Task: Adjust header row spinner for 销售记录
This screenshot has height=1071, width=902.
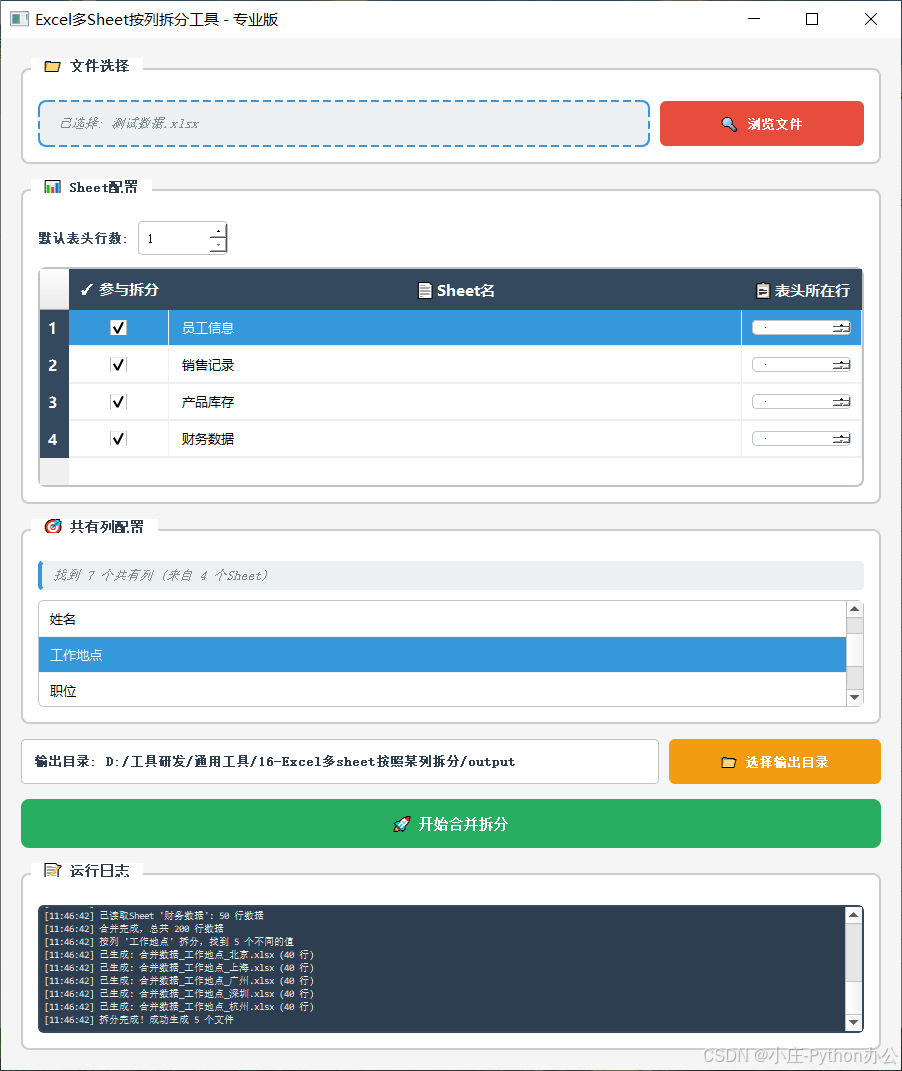Action: [801, 365]
